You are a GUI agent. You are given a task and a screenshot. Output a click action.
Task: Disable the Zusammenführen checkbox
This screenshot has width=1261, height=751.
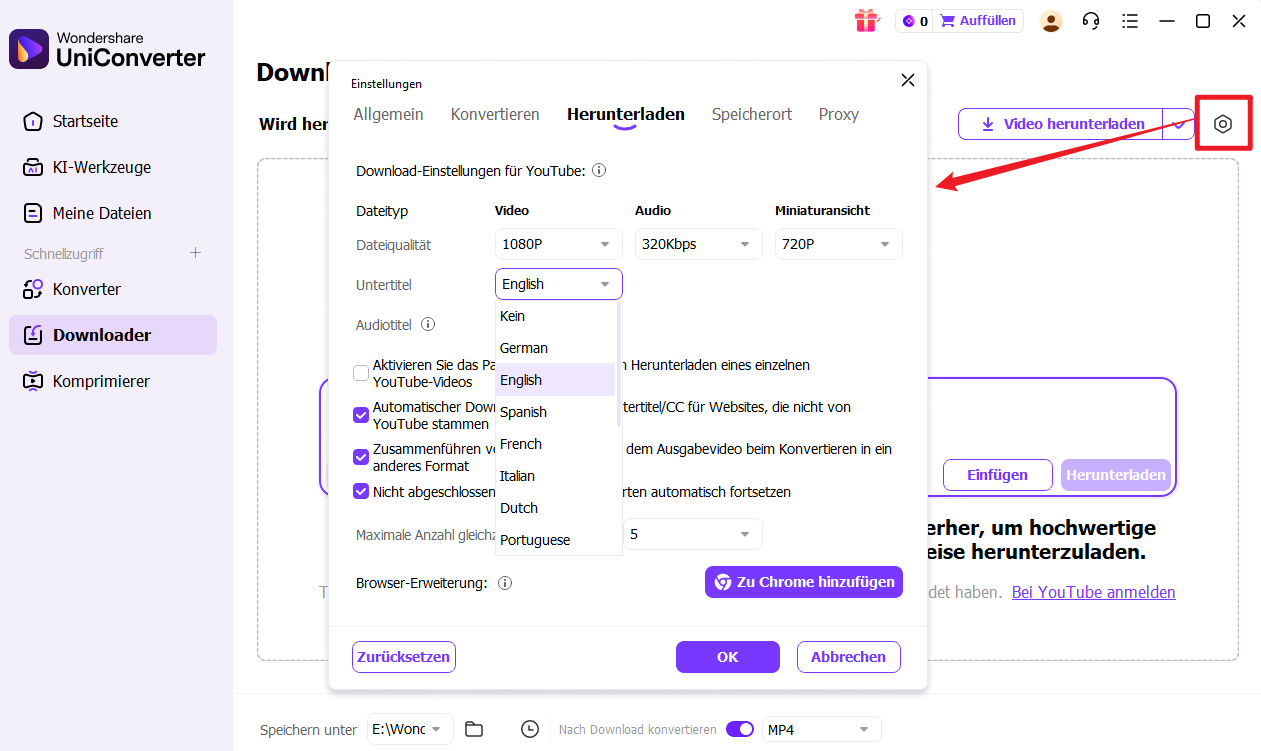[x=361, y=457]
